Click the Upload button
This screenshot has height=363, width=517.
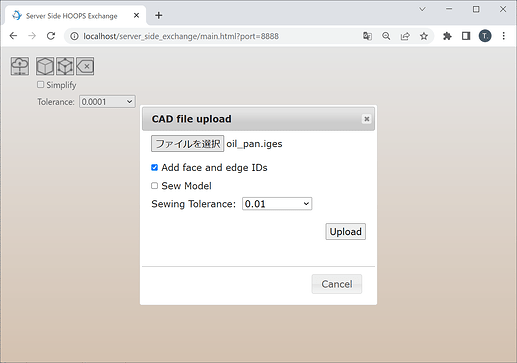click(345, 232)
